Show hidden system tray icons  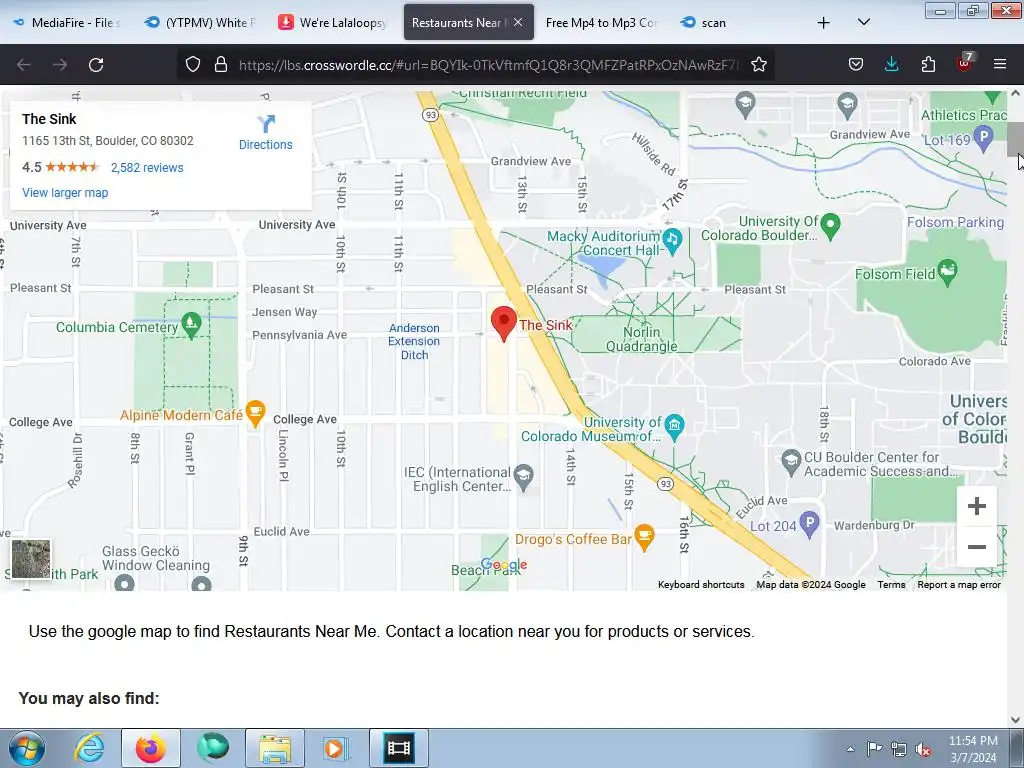click(850, 749)
